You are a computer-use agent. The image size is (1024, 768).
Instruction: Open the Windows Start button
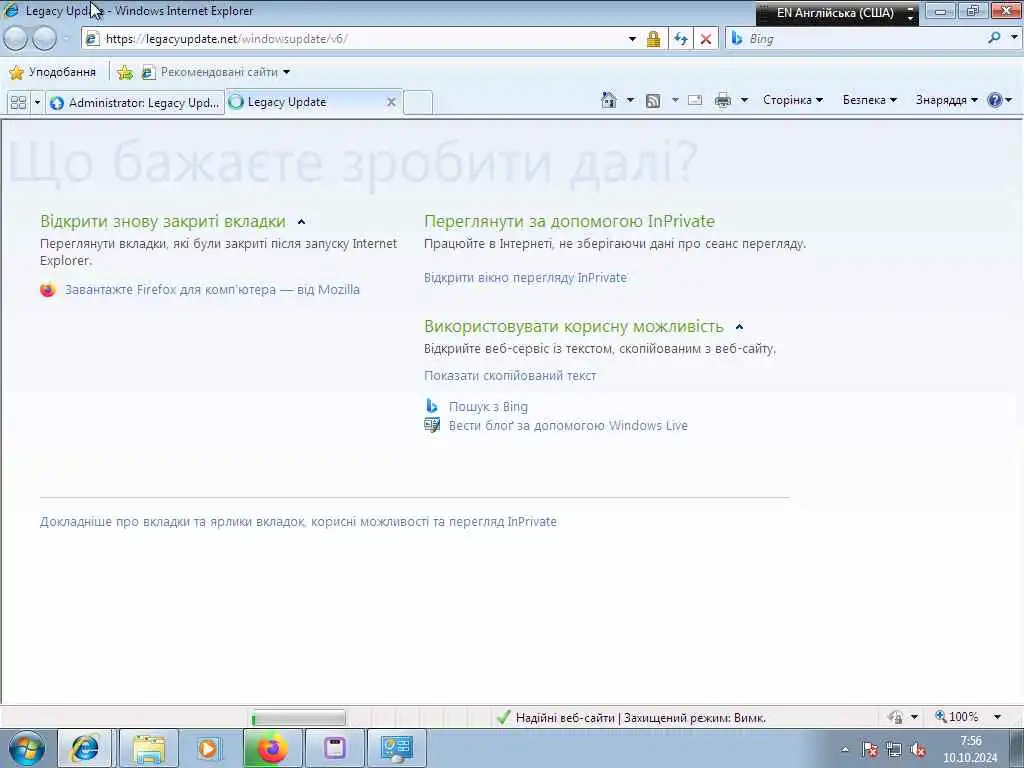point(27,748)
